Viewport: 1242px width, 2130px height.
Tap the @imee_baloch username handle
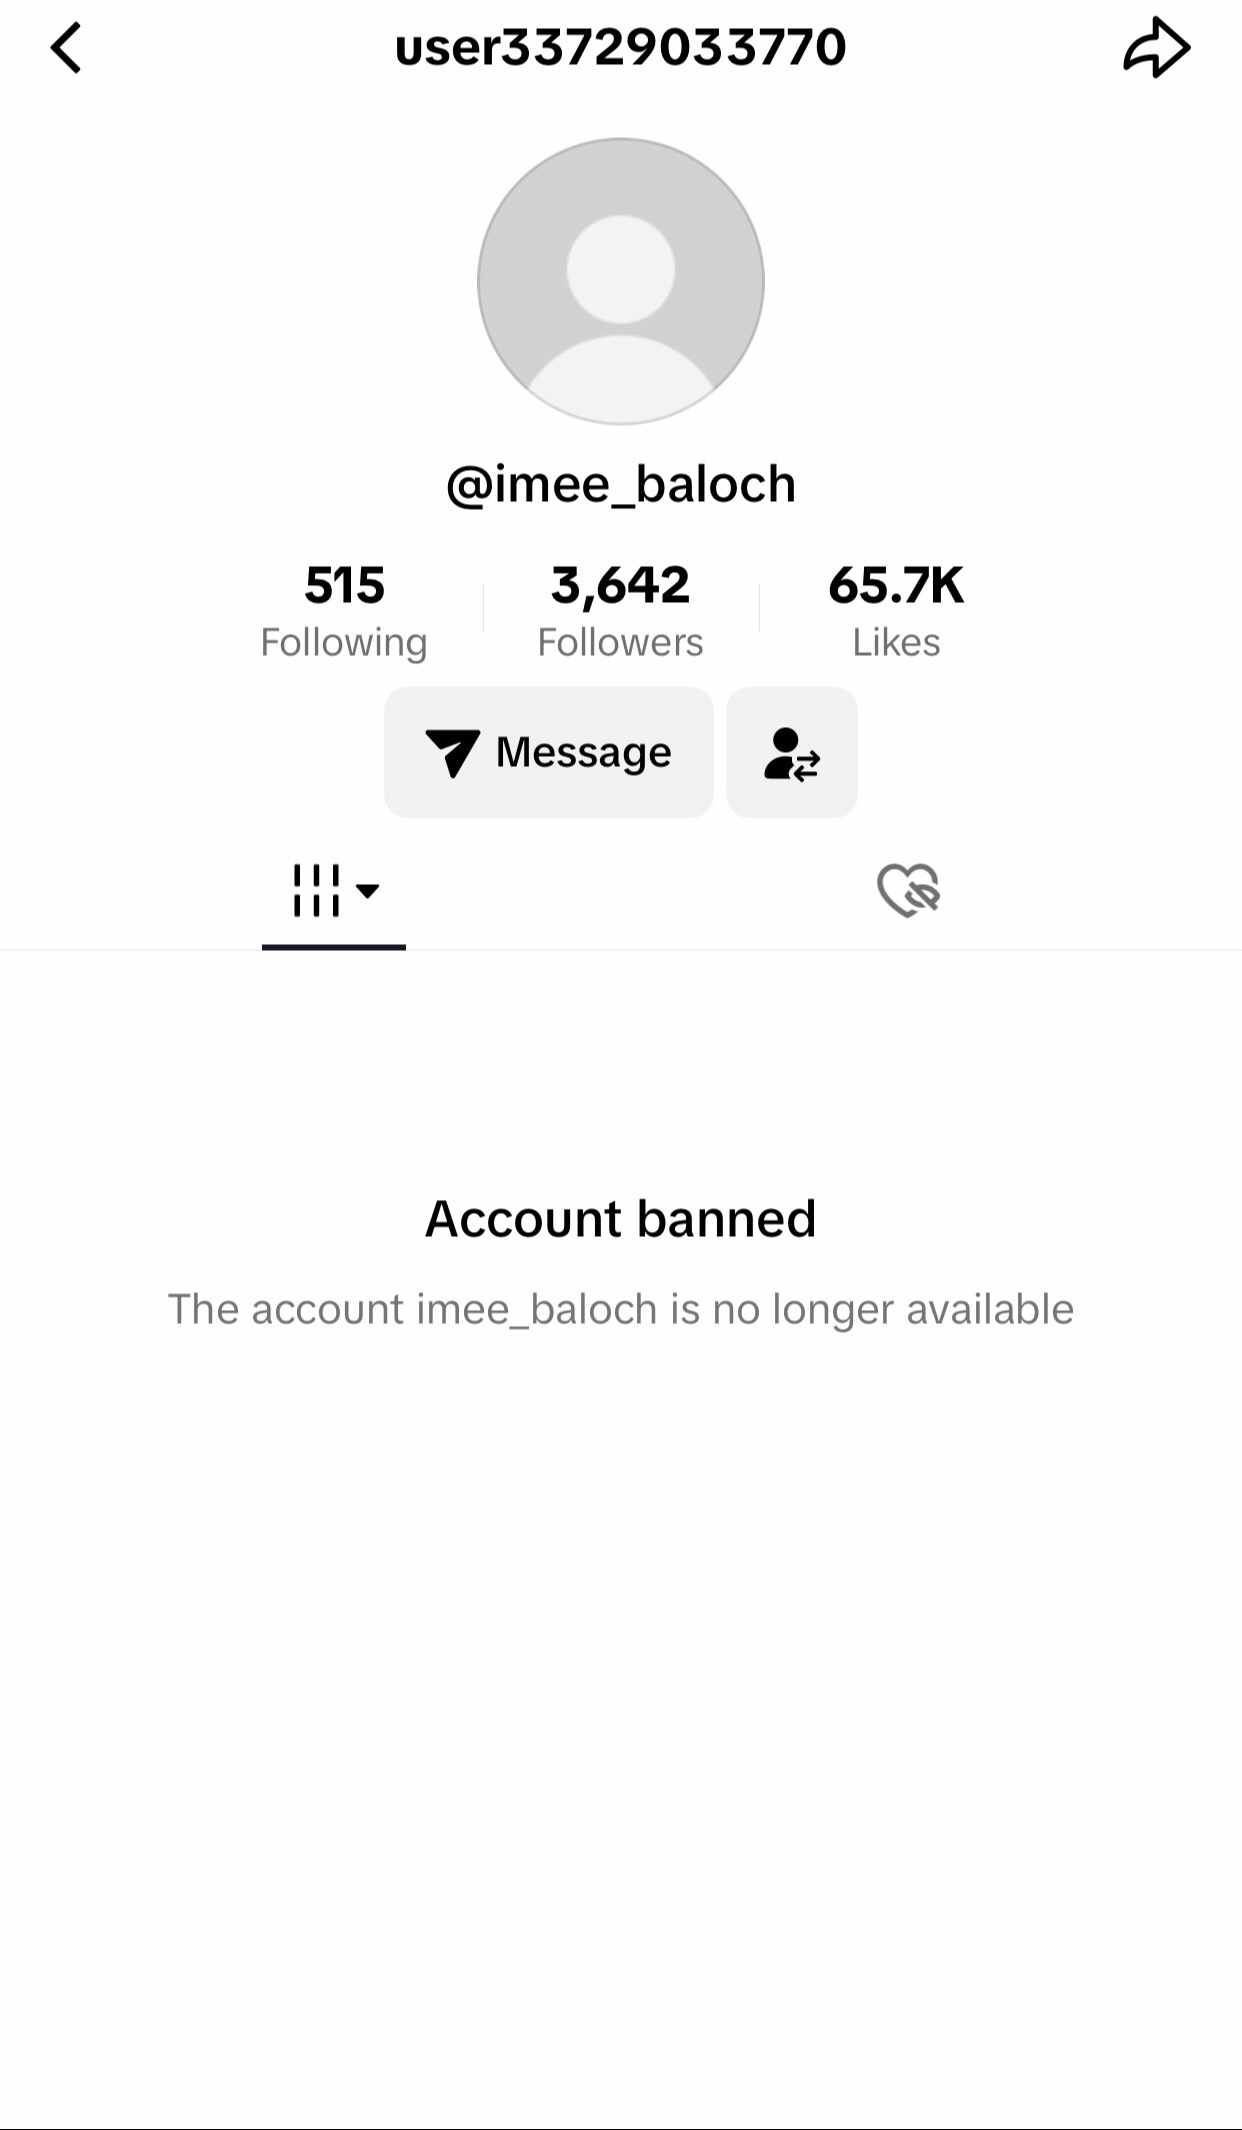click(x=620, y=484)
